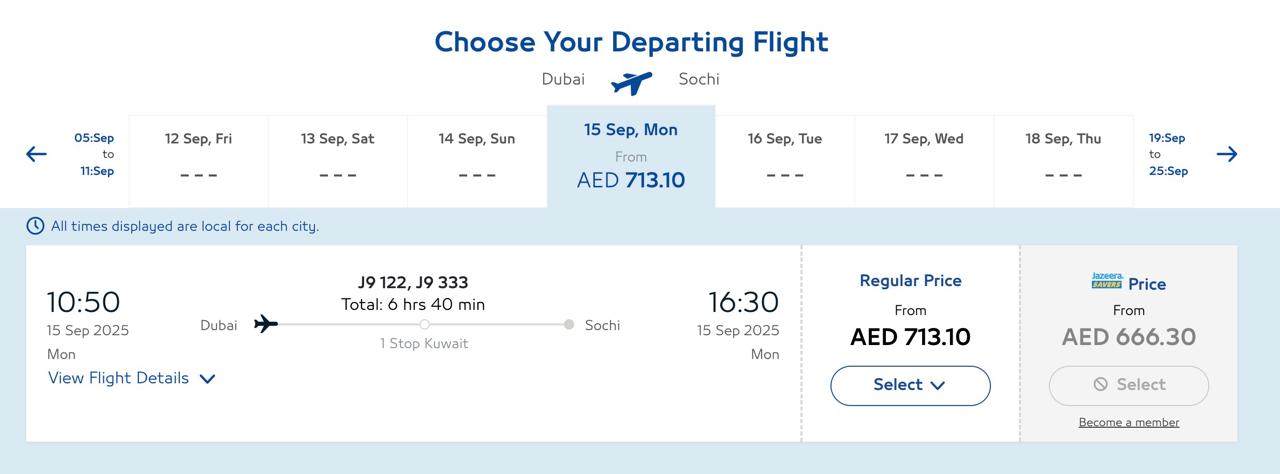The image size is (1280, 474).
Task: Click the disabled icon in Savers Select button
Action: [1101, 384]
